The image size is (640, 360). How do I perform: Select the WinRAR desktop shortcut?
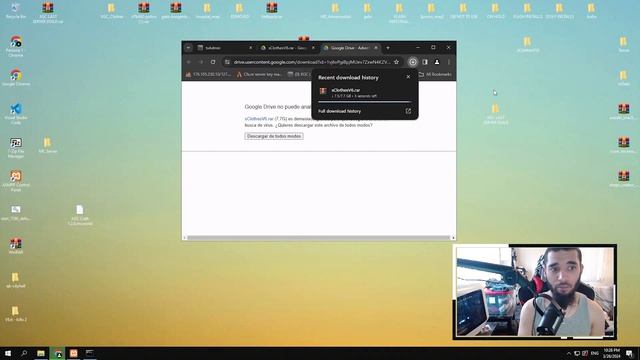click(16, 246)
